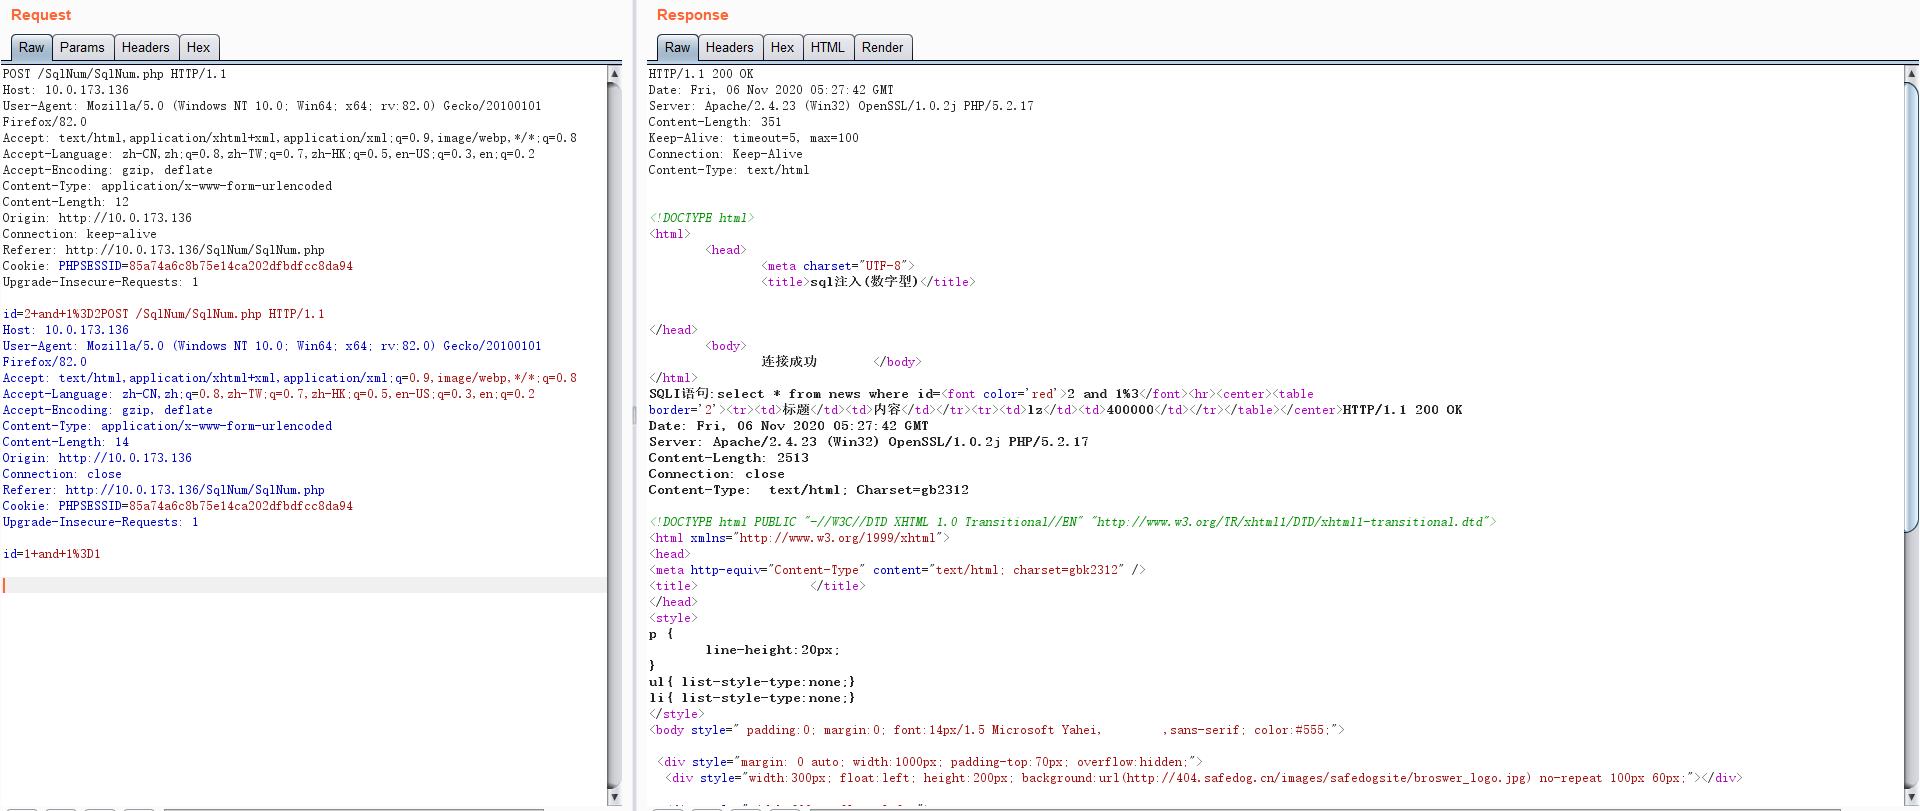
Task: Click 'Connection: close' in the Request pane
Action: [x=62, y=474]
